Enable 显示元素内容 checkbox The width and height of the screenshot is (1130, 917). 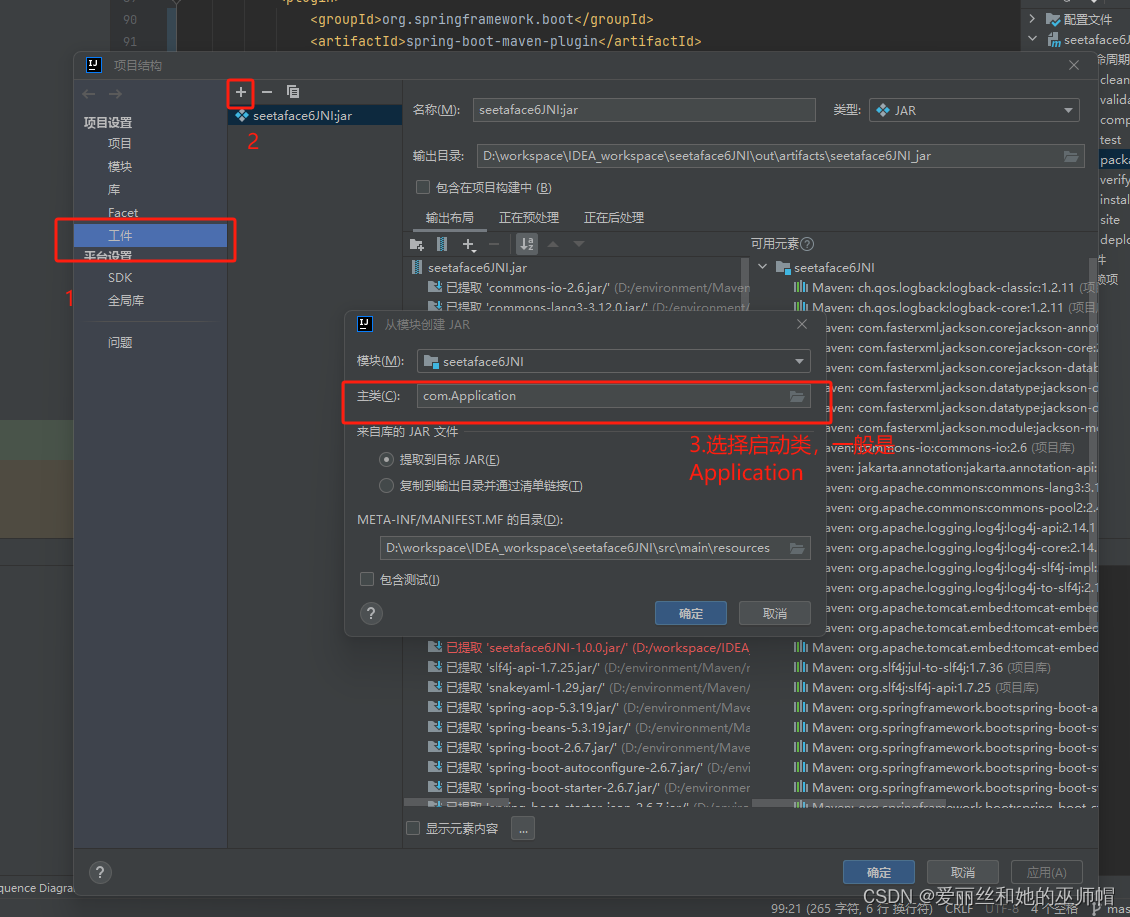(413, 828)
